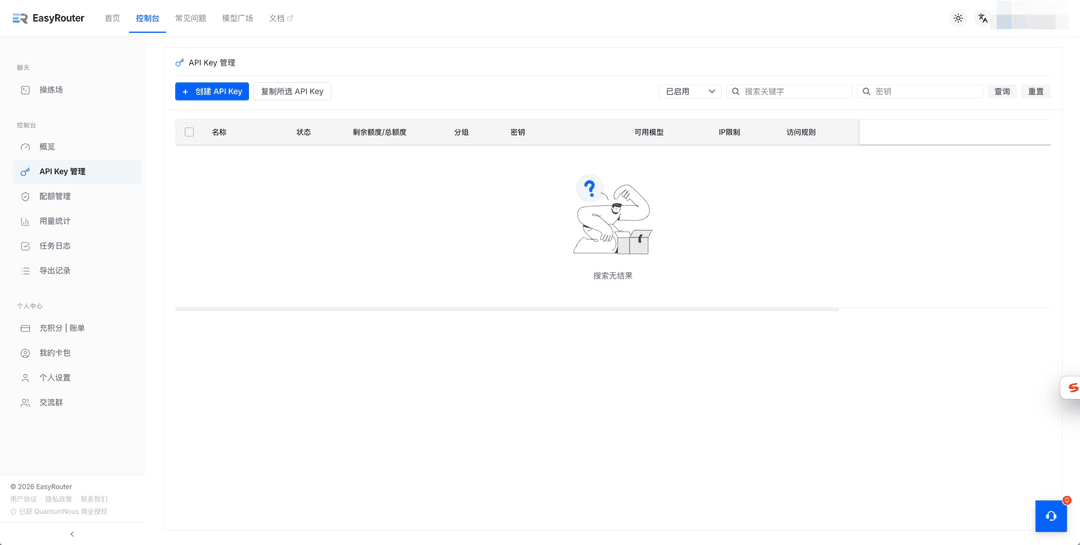Click the search icon in 搜索关键字 field
The image size is (1080, 545).
pos(736,91)
